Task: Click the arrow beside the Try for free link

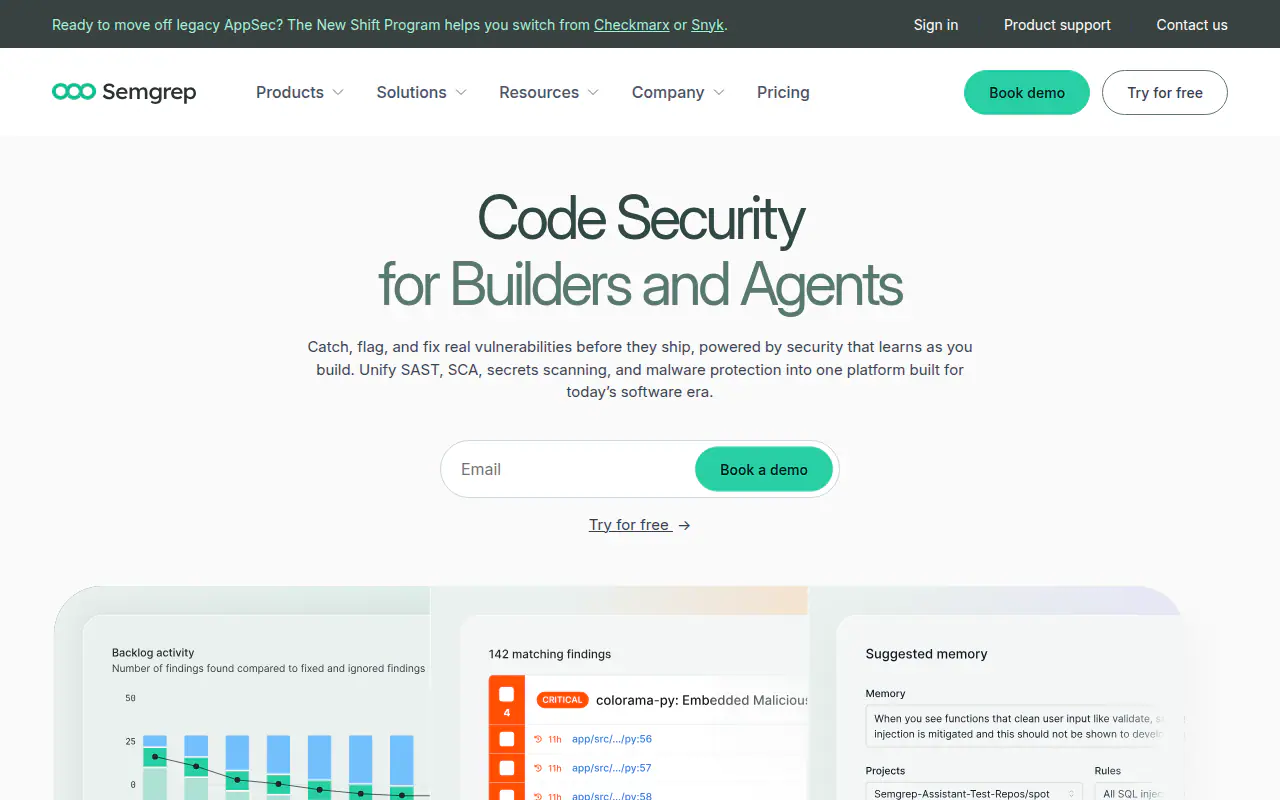Action: pyautogui.click(x=684, y=525)
